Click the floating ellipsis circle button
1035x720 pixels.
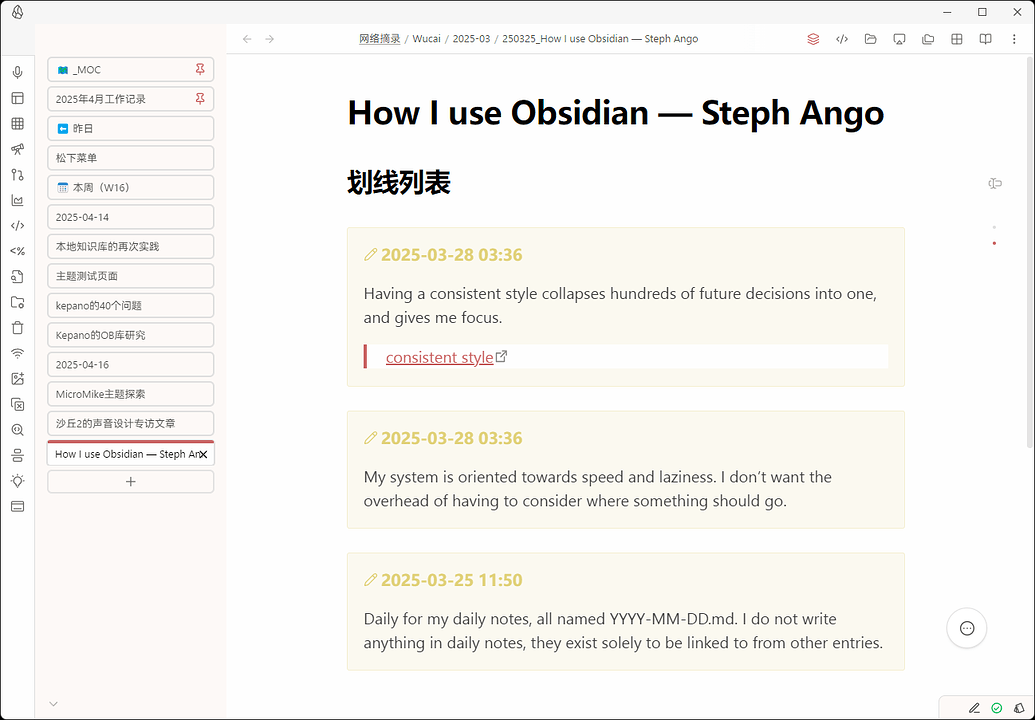966,628
